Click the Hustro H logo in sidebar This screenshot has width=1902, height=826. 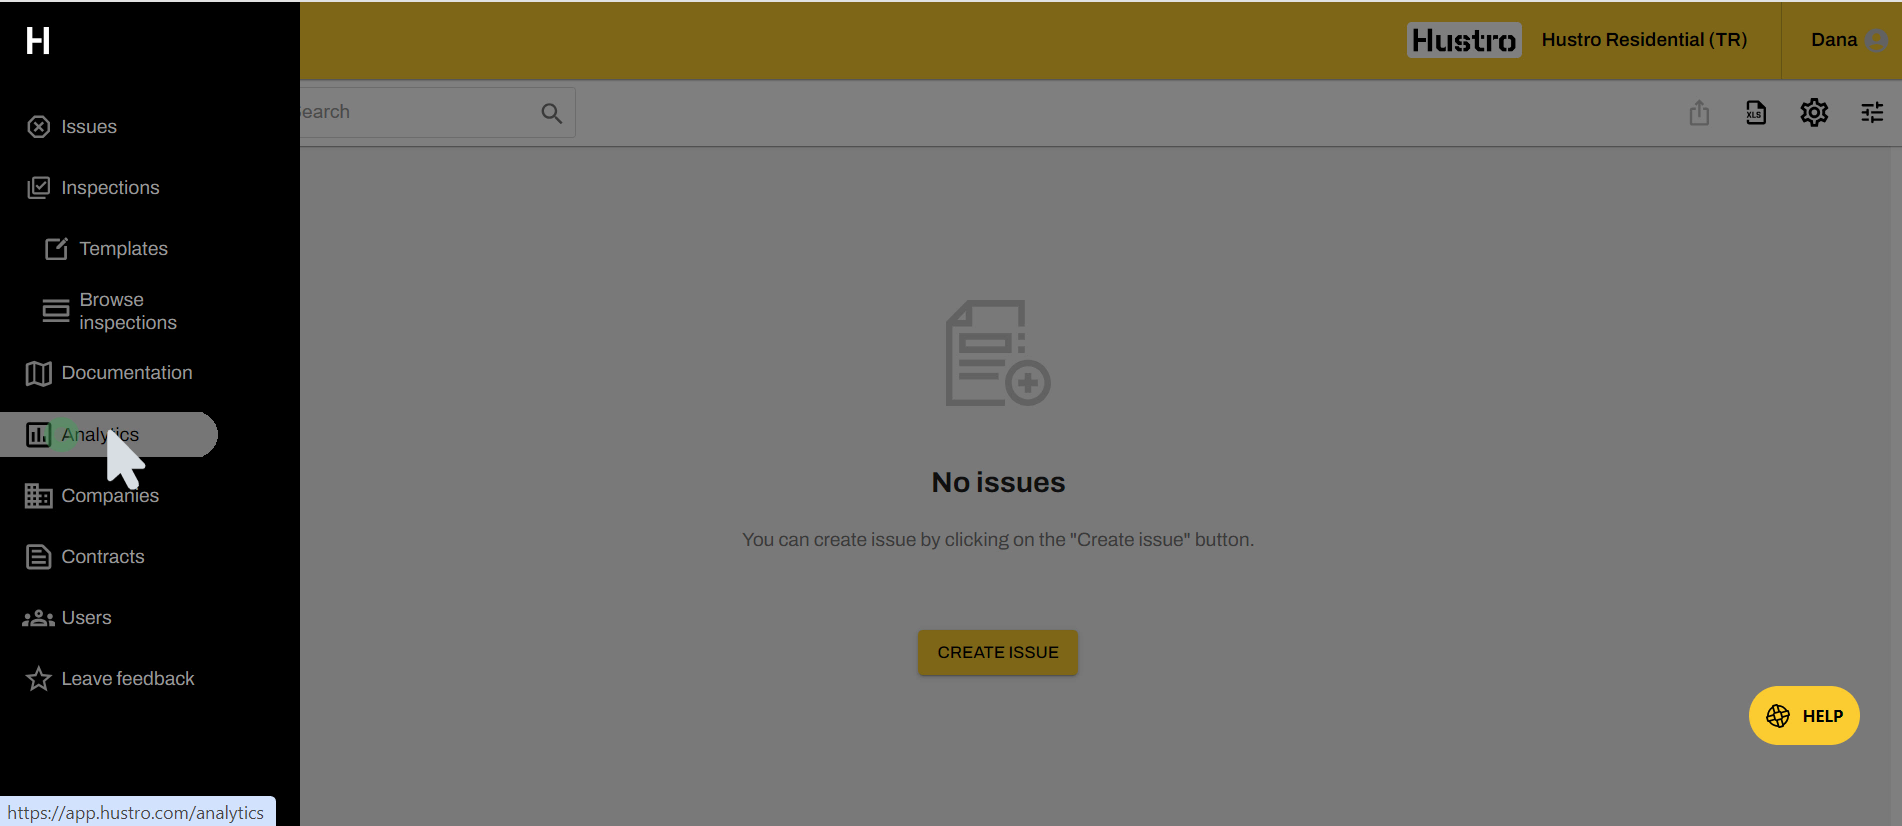[38, 41]
